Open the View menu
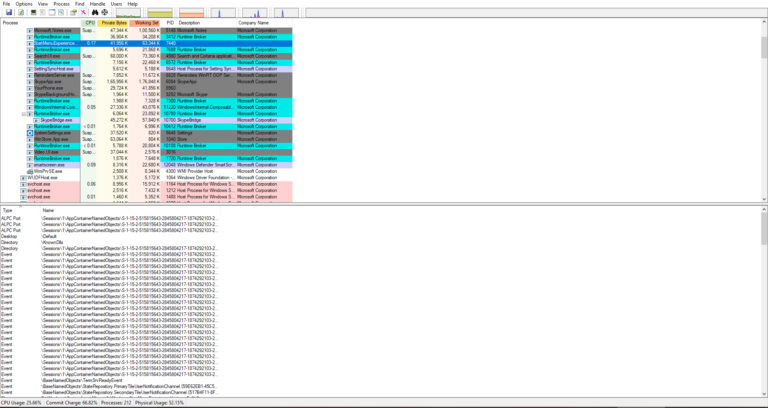 pyautogui.click(x=43, y=4)
